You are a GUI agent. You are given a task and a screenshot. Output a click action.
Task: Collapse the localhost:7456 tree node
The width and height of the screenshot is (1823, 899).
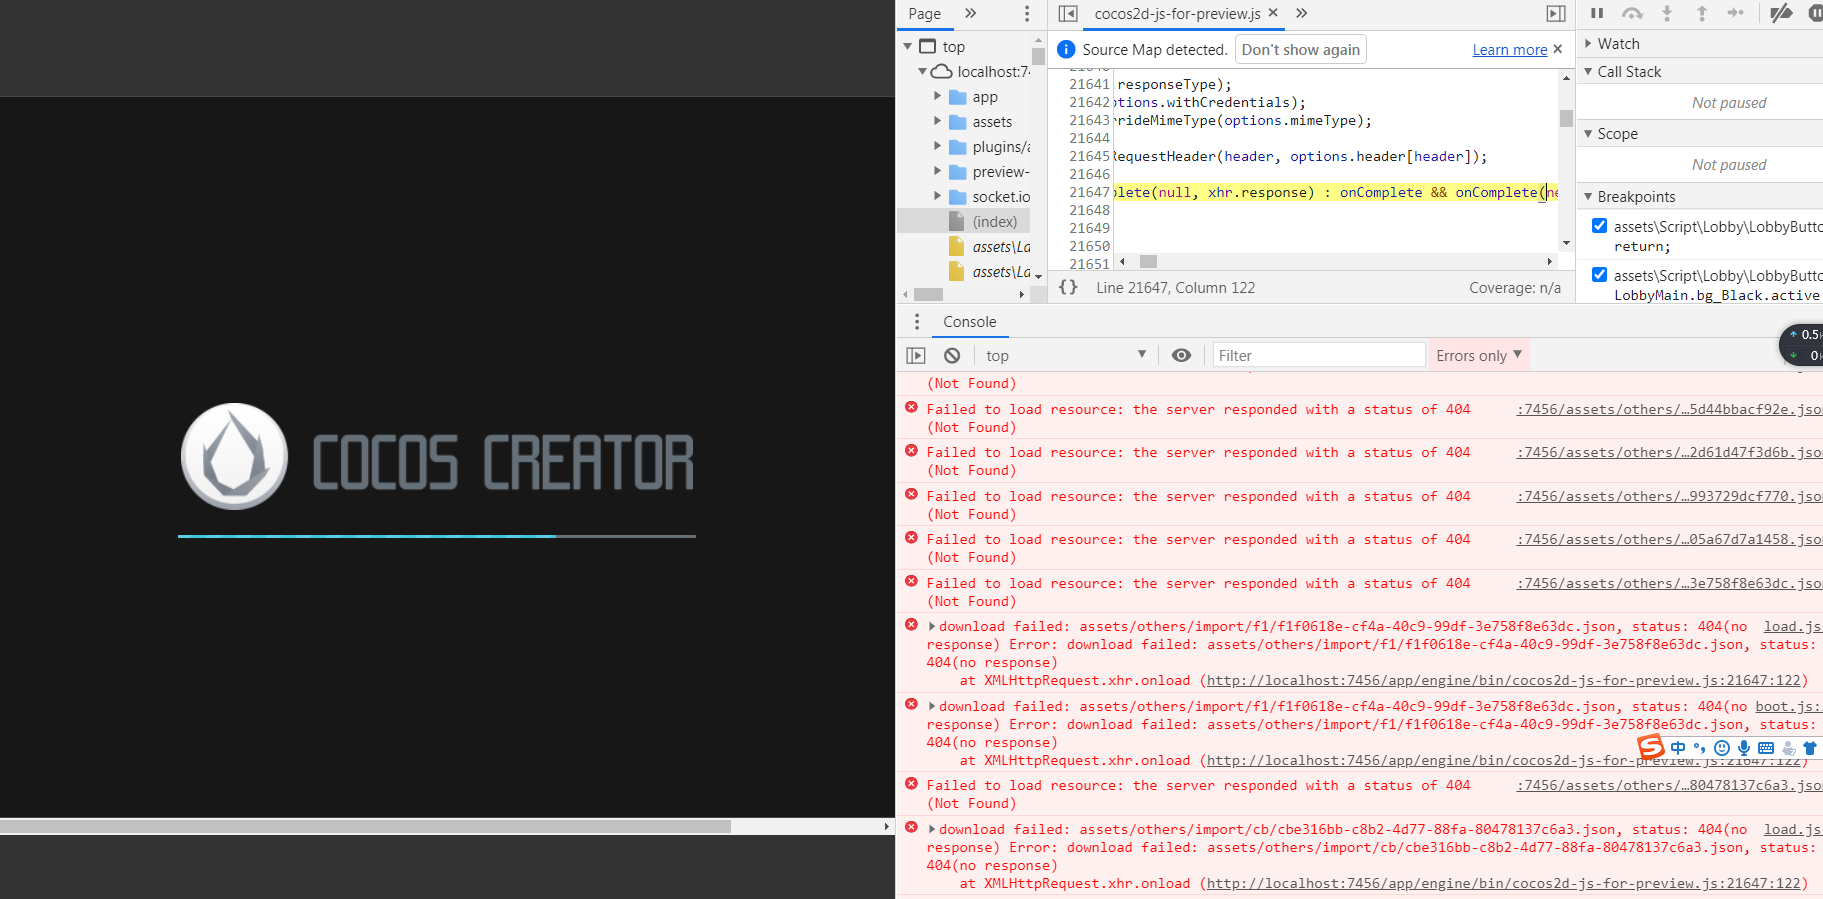(x=923, y=71)
